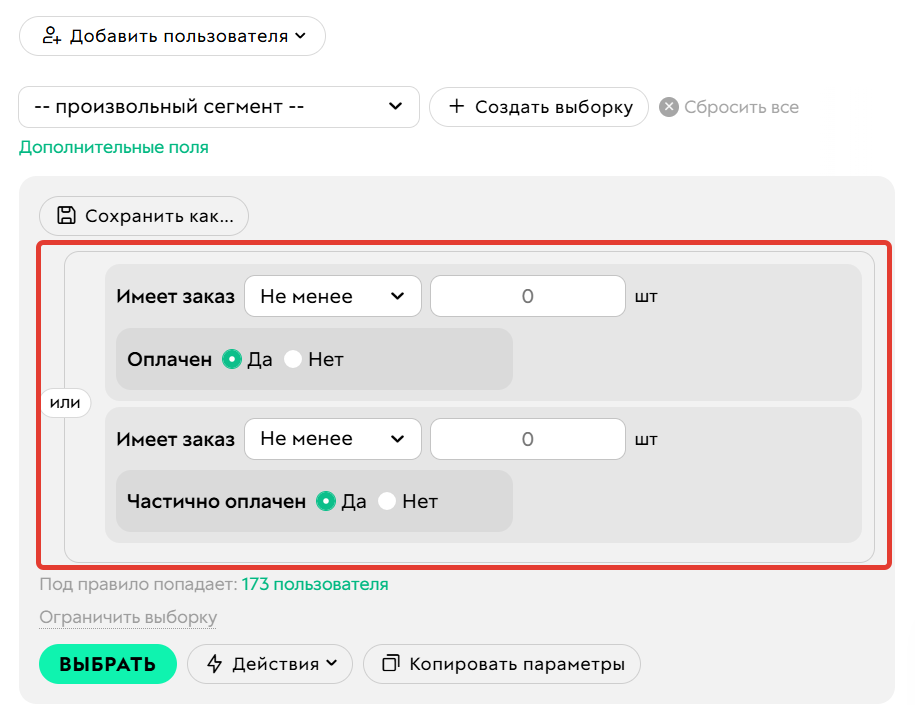Click the first quantity input showing 0

coord(527,296)
